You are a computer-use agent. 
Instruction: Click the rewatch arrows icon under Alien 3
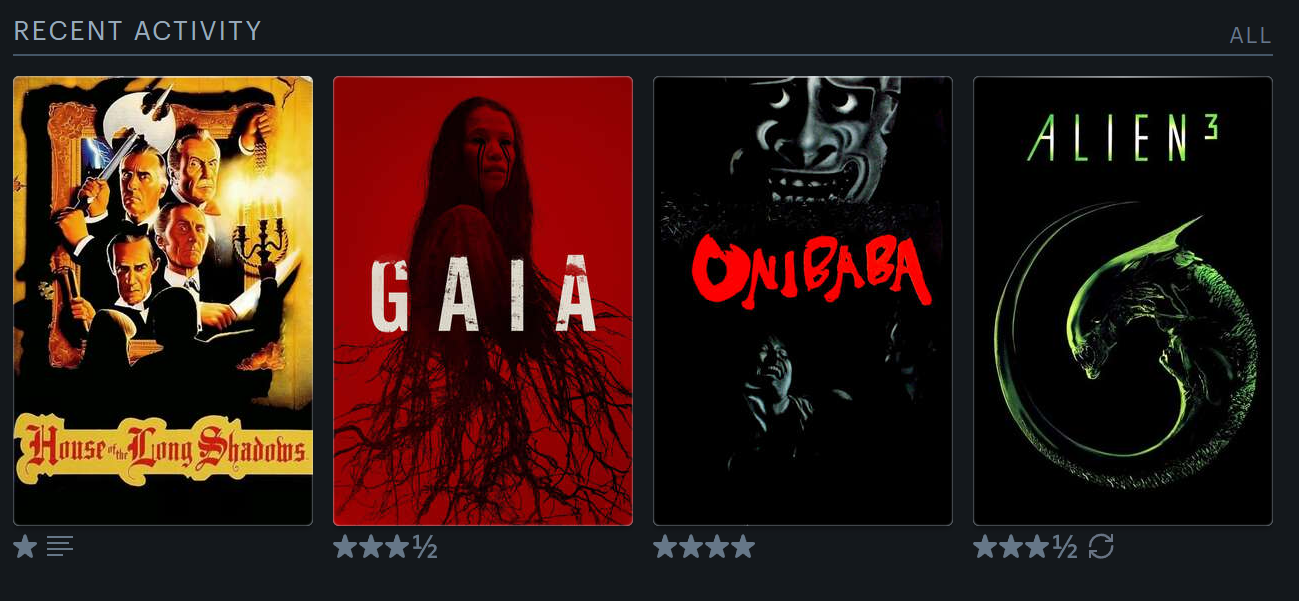(x=1101, y=547)
